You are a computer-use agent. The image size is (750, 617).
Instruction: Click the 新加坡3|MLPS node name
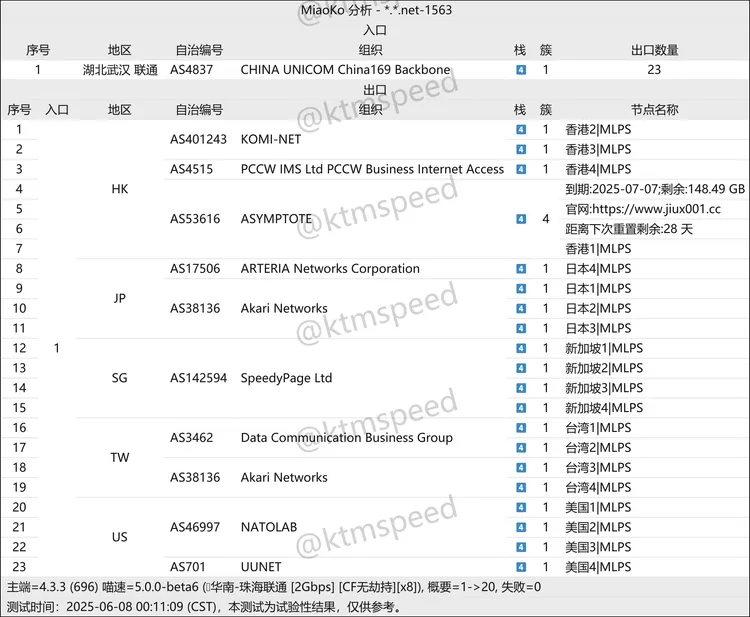(604, 388)
